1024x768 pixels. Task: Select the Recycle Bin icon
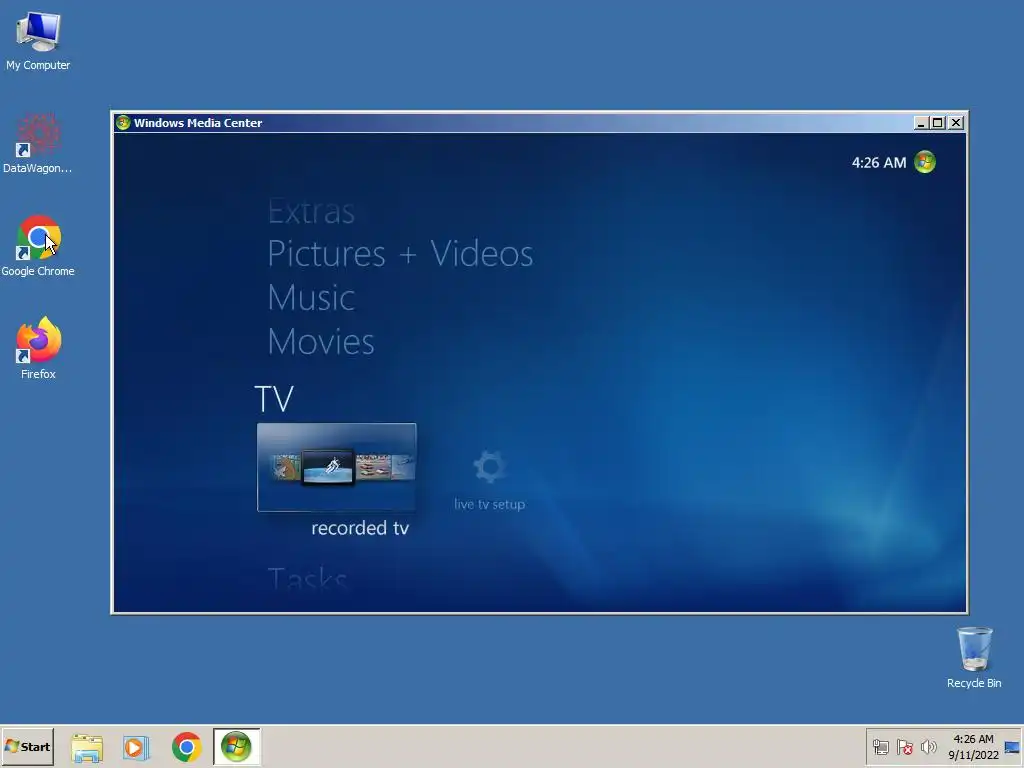pyautogui.click(x=974, y=657)
